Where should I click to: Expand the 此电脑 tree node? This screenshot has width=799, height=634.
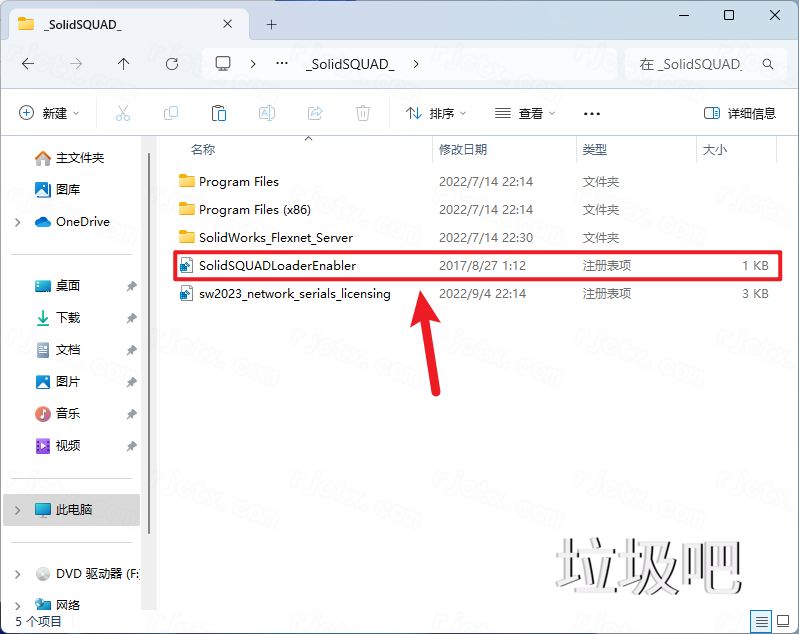pyautogui.click(x=18, y=510)
